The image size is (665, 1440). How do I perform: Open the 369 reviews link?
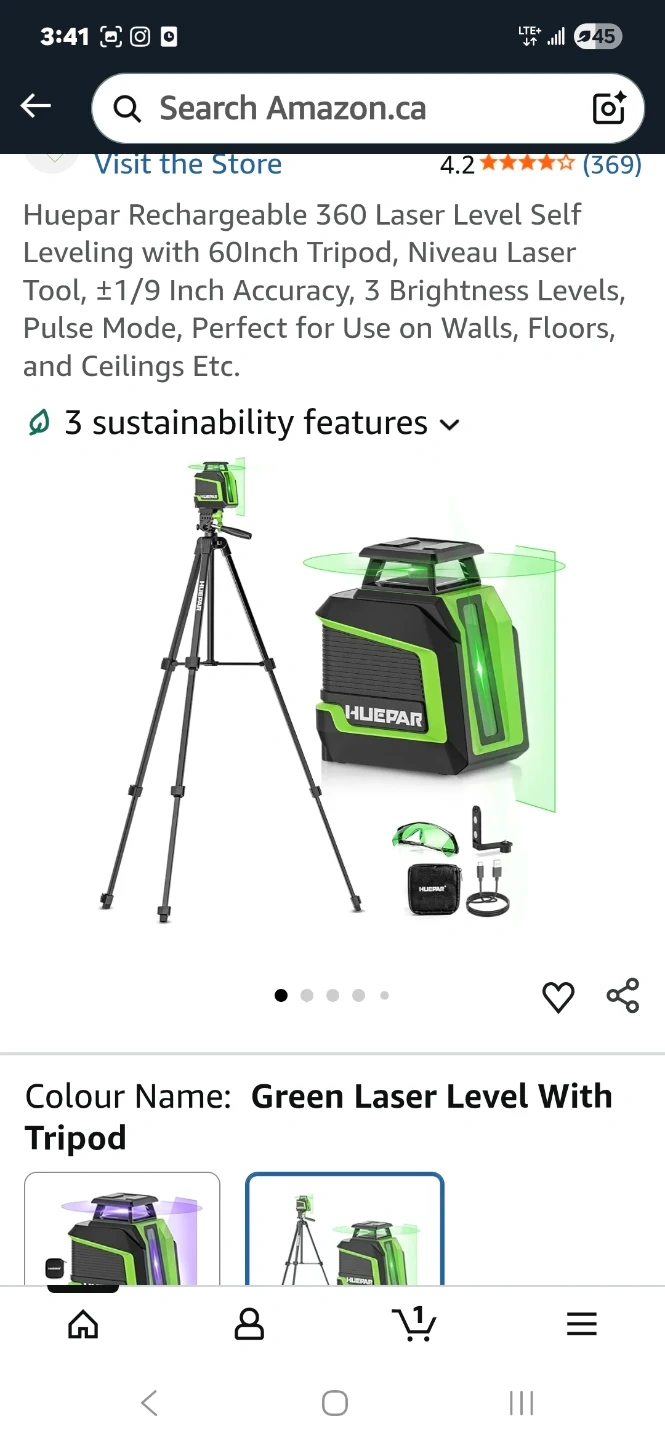[612, 164]
